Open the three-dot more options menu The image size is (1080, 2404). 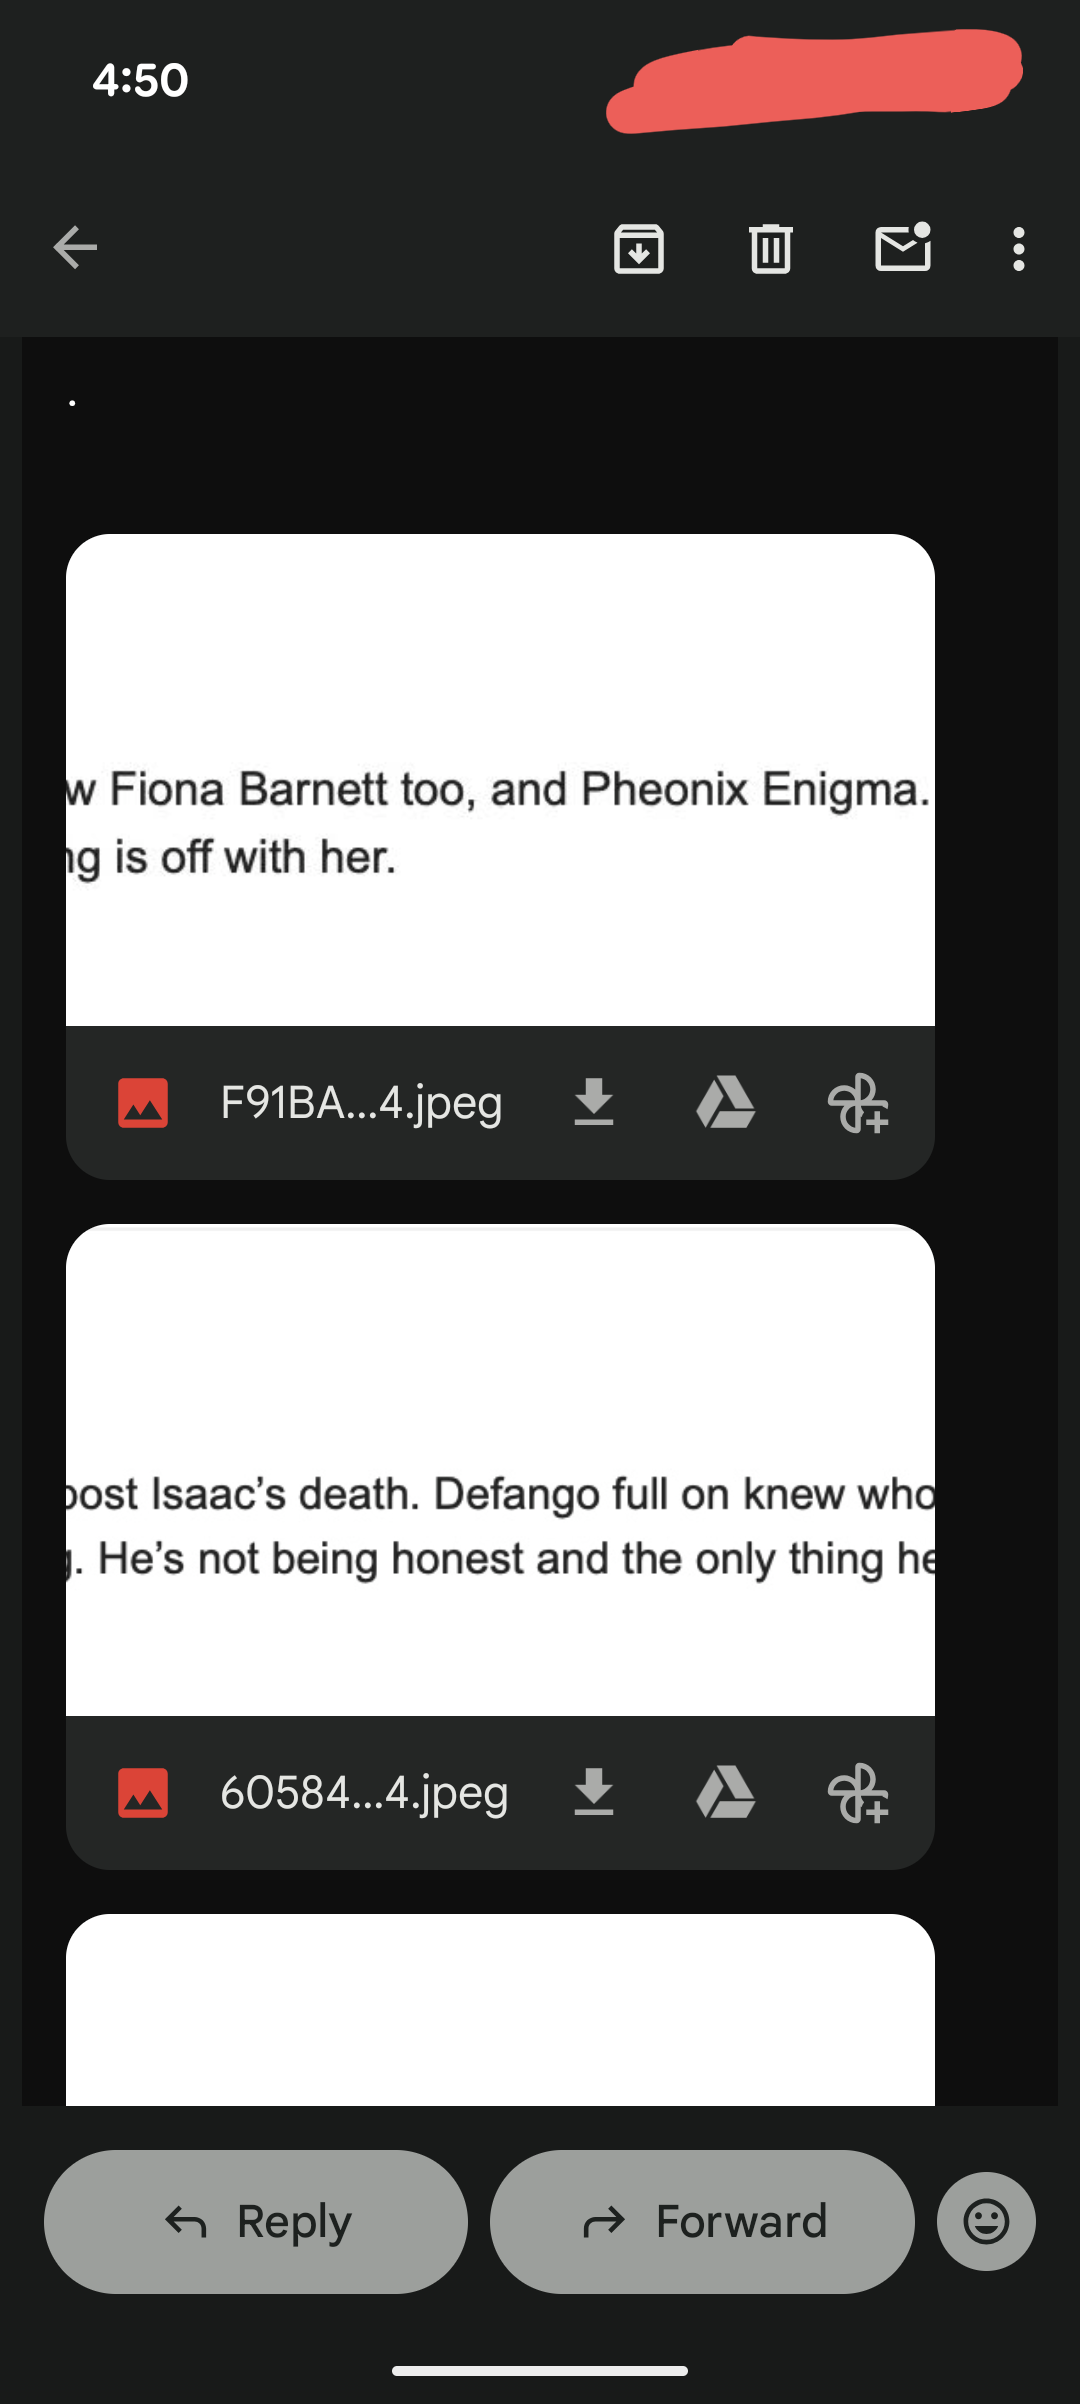1019,249
